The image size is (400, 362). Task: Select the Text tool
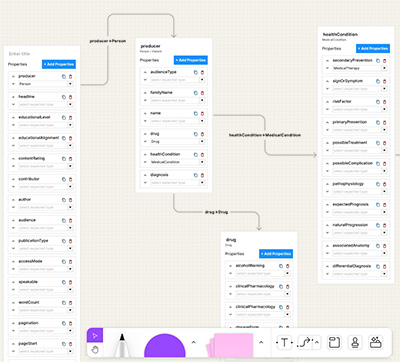click(x=284, y=343)
